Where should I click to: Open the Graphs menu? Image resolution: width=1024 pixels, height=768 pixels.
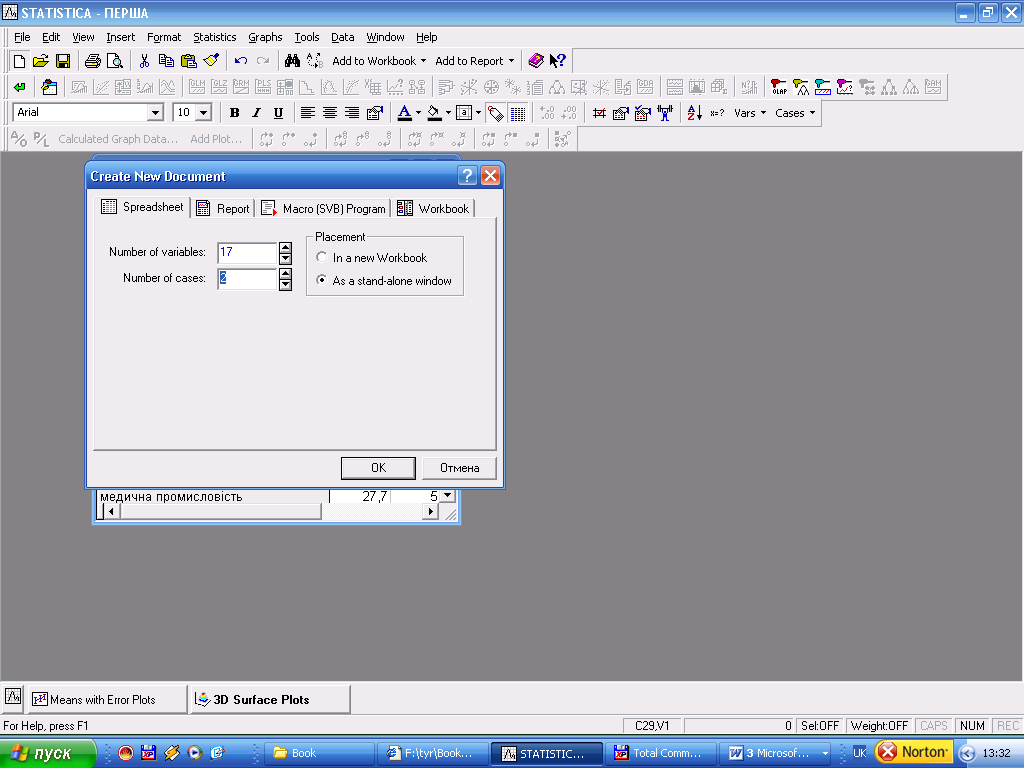[x=265, y=37]
